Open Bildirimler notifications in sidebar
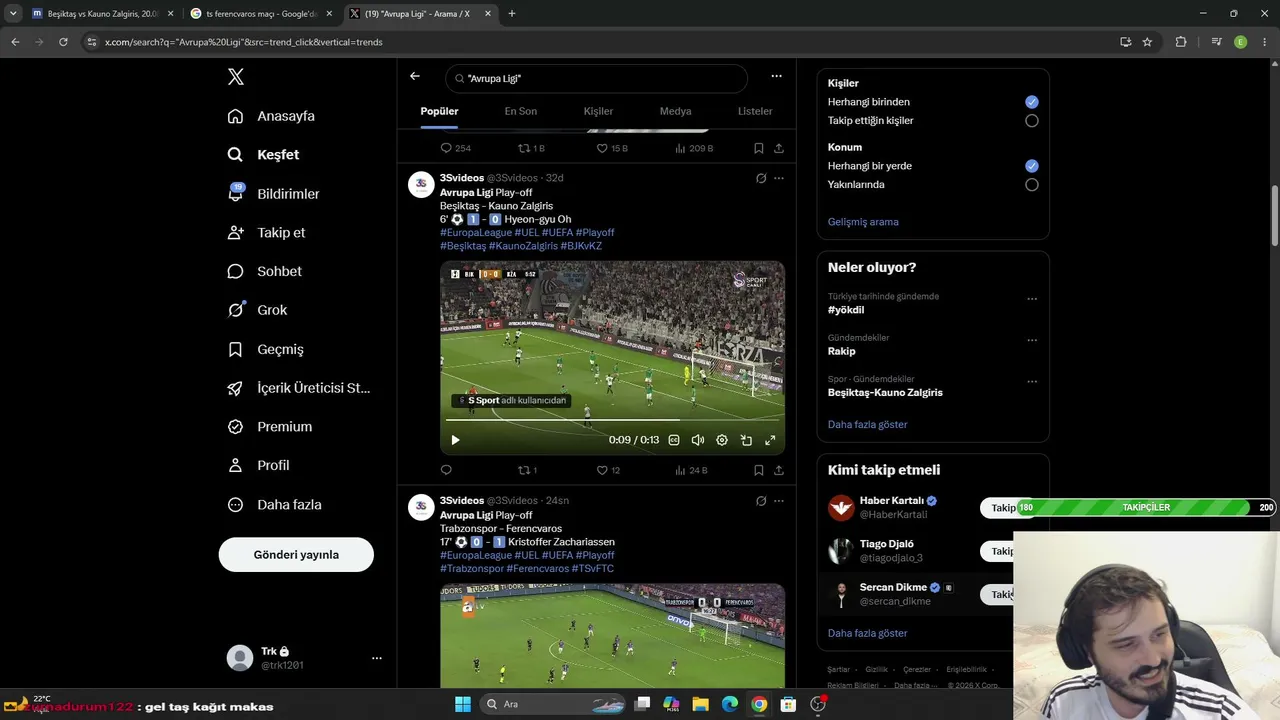Image resolution: width=1280 pixels, height=720 pixels. coord(274,194)
